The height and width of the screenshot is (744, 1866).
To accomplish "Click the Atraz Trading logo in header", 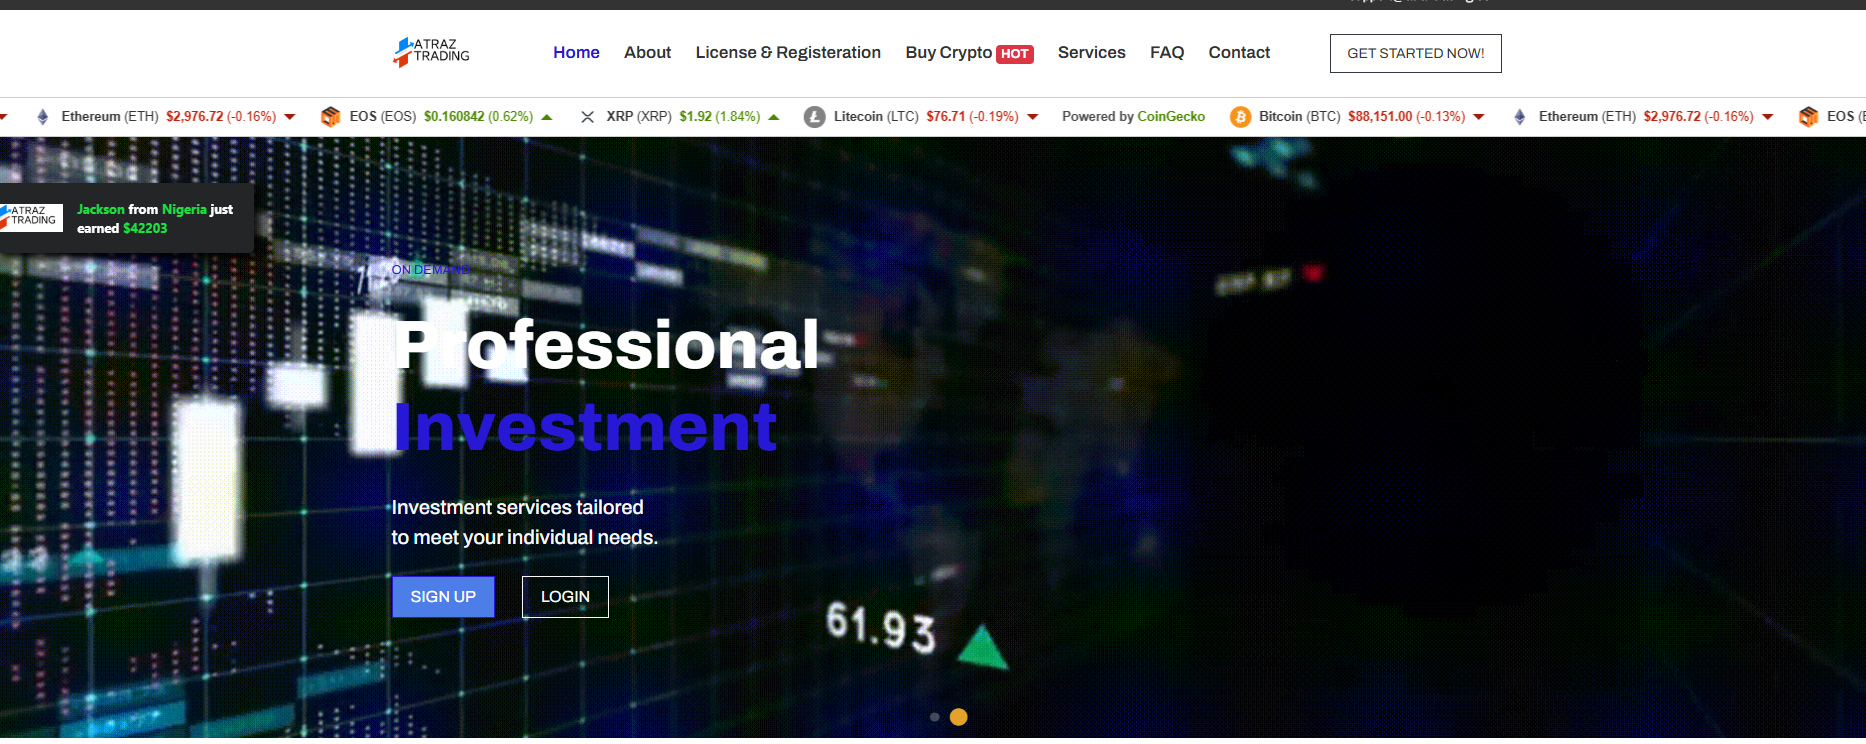I will [431, 52].
